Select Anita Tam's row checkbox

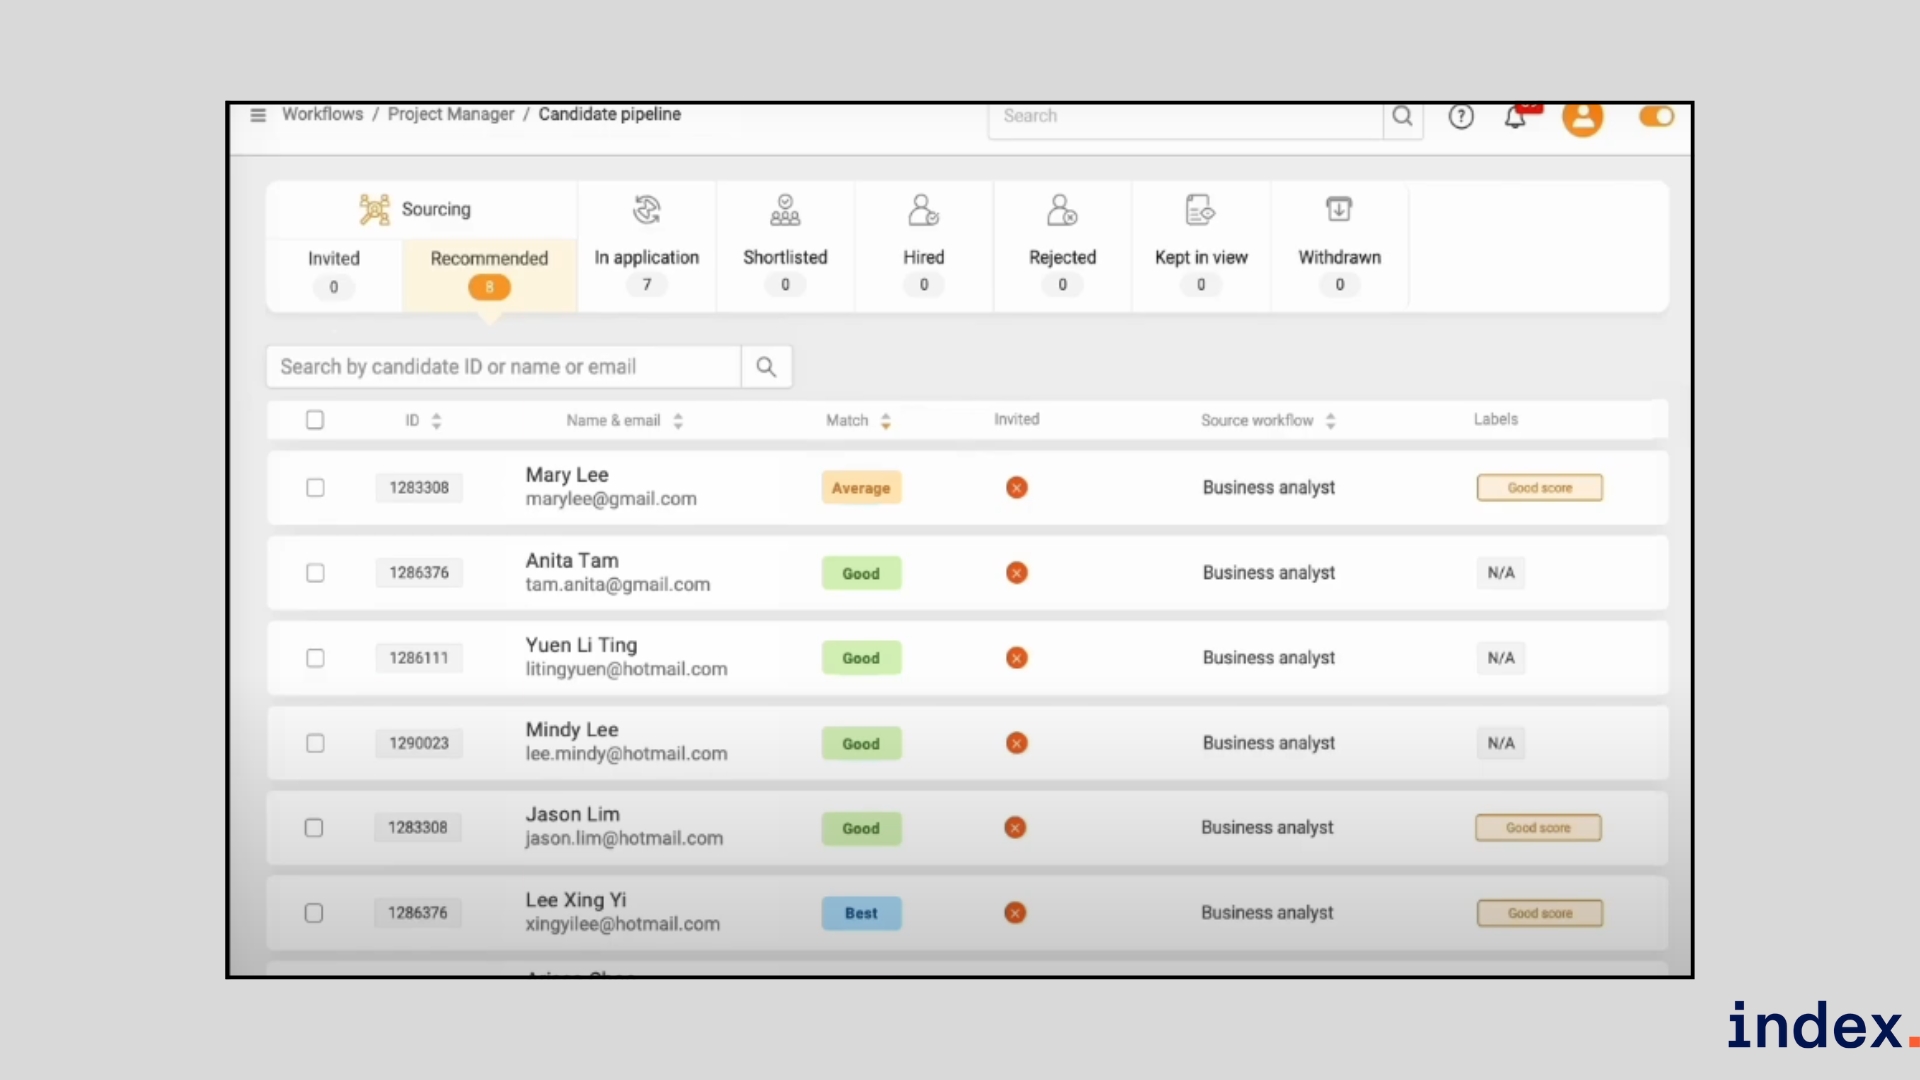315,573
